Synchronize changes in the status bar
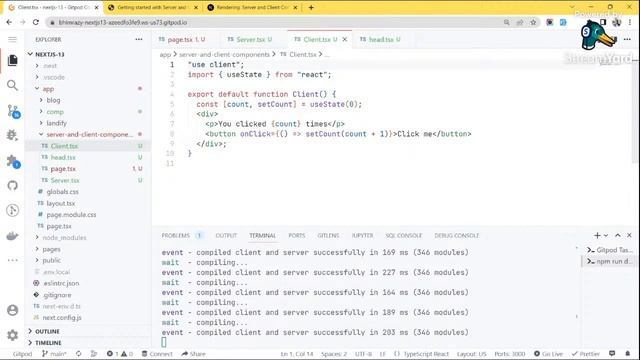 (78, 353)
